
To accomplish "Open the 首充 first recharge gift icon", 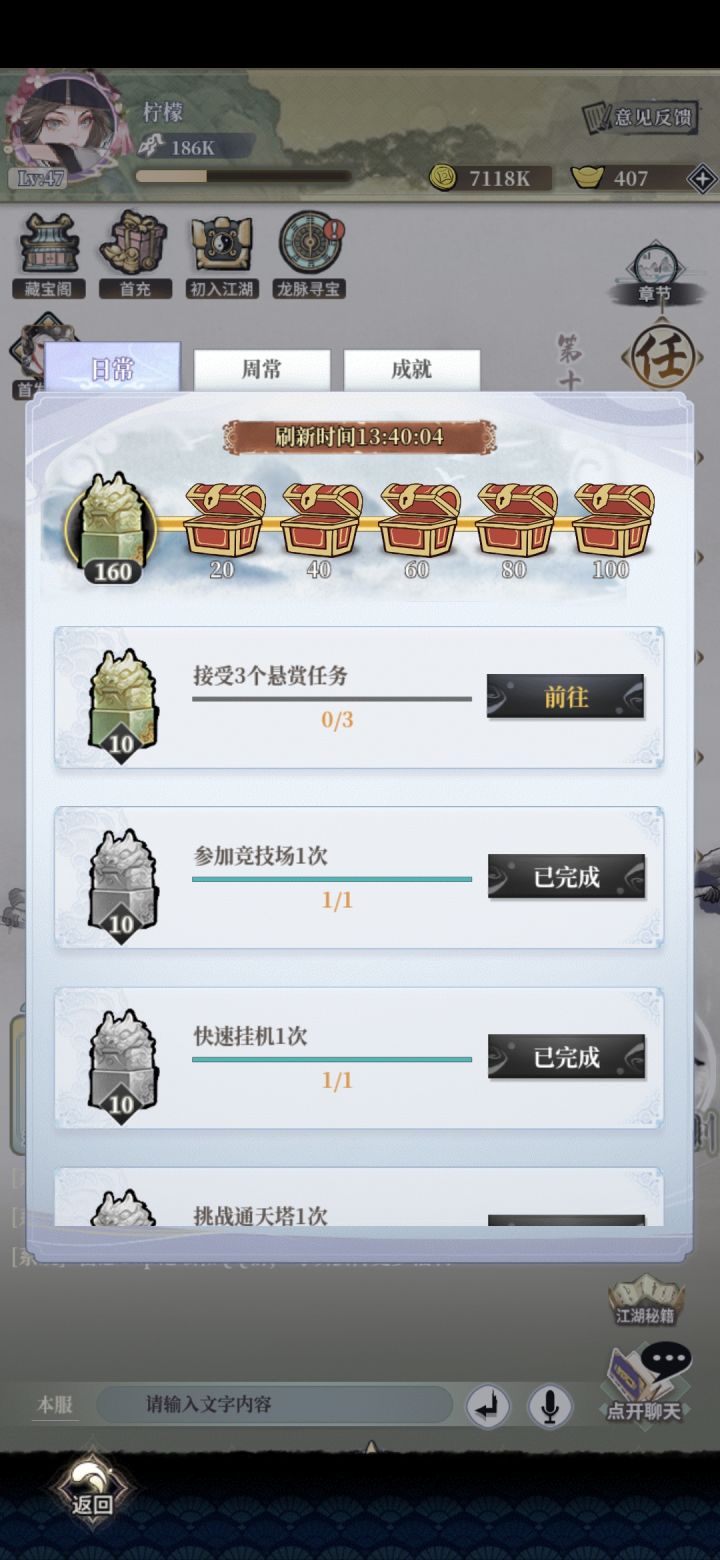I will click(134, 254).
